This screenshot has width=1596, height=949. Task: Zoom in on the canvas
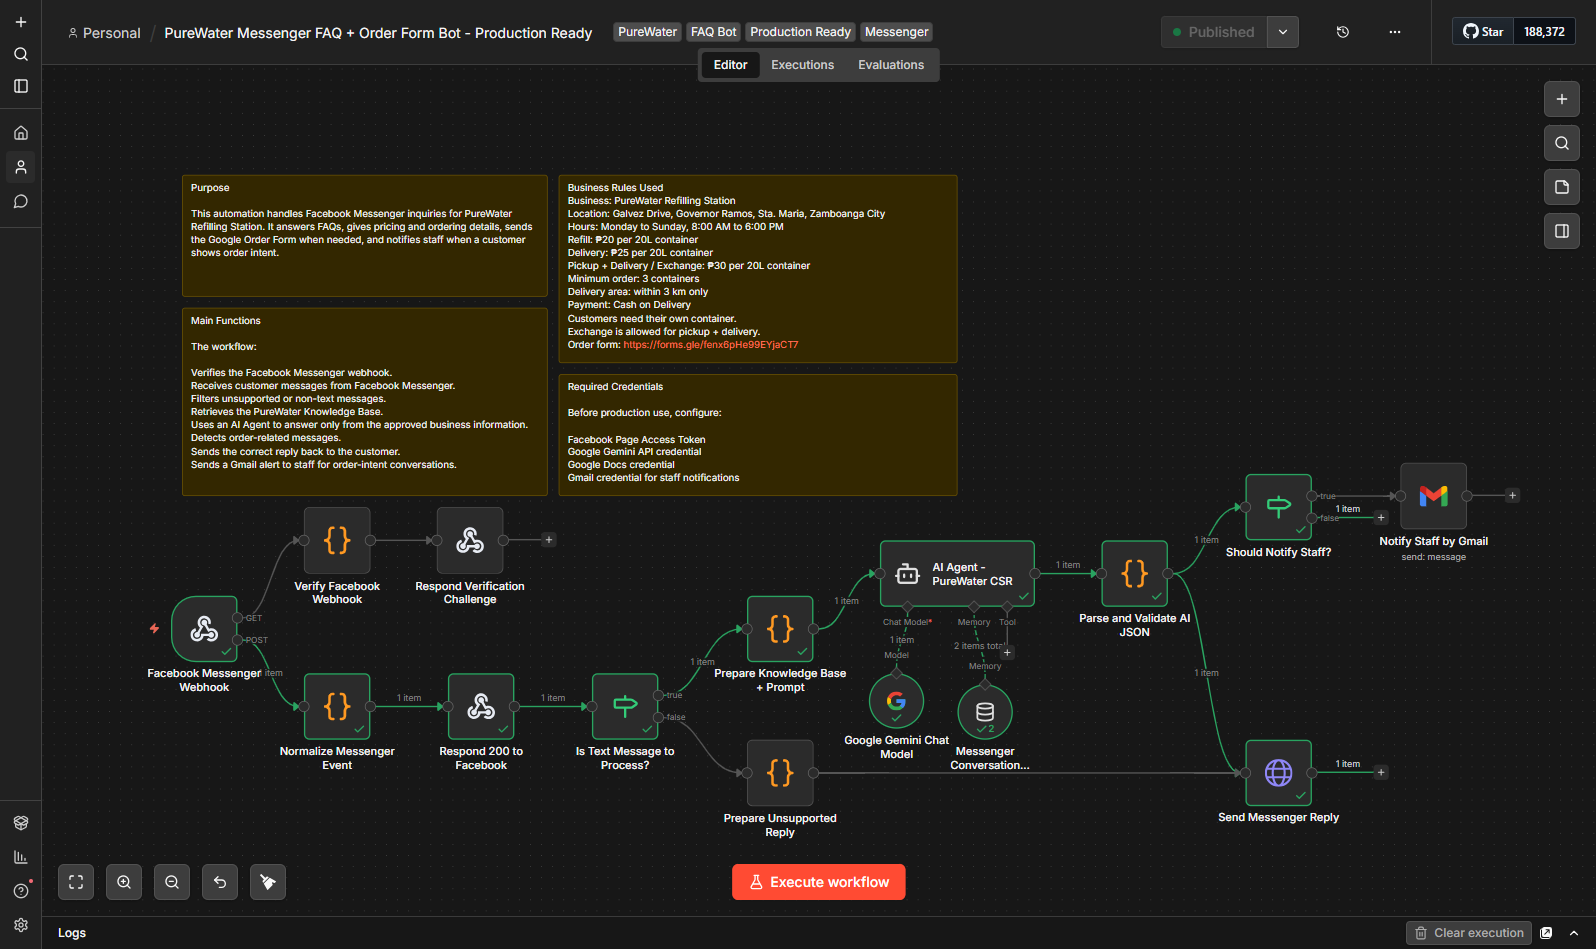coord(124,882)
